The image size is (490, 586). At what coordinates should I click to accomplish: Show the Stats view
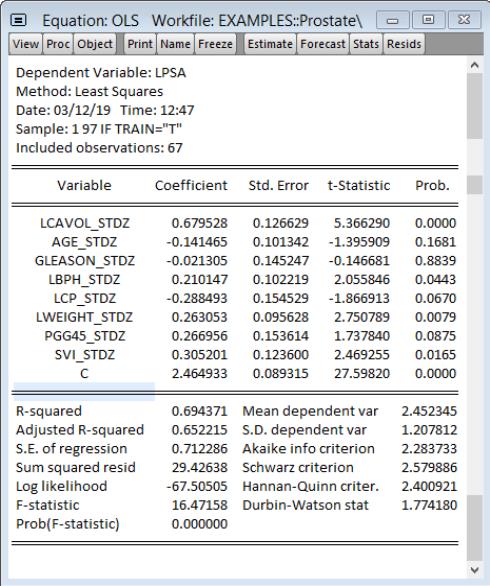366,44
